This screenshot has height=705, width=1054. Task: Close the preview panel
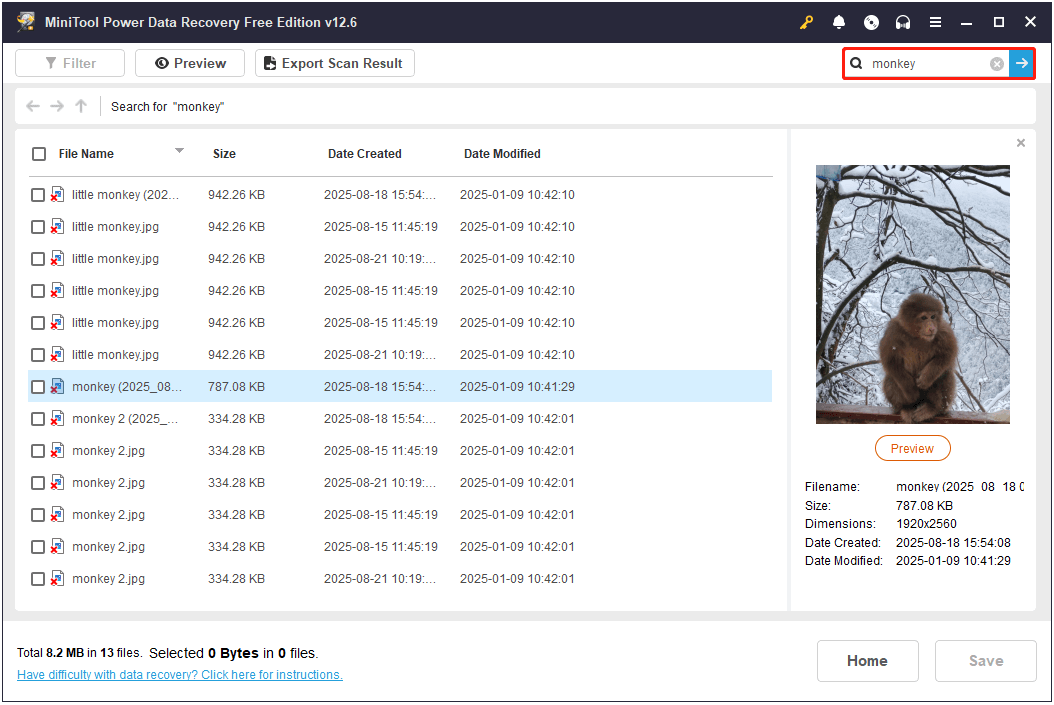(x=1021, y=142)
